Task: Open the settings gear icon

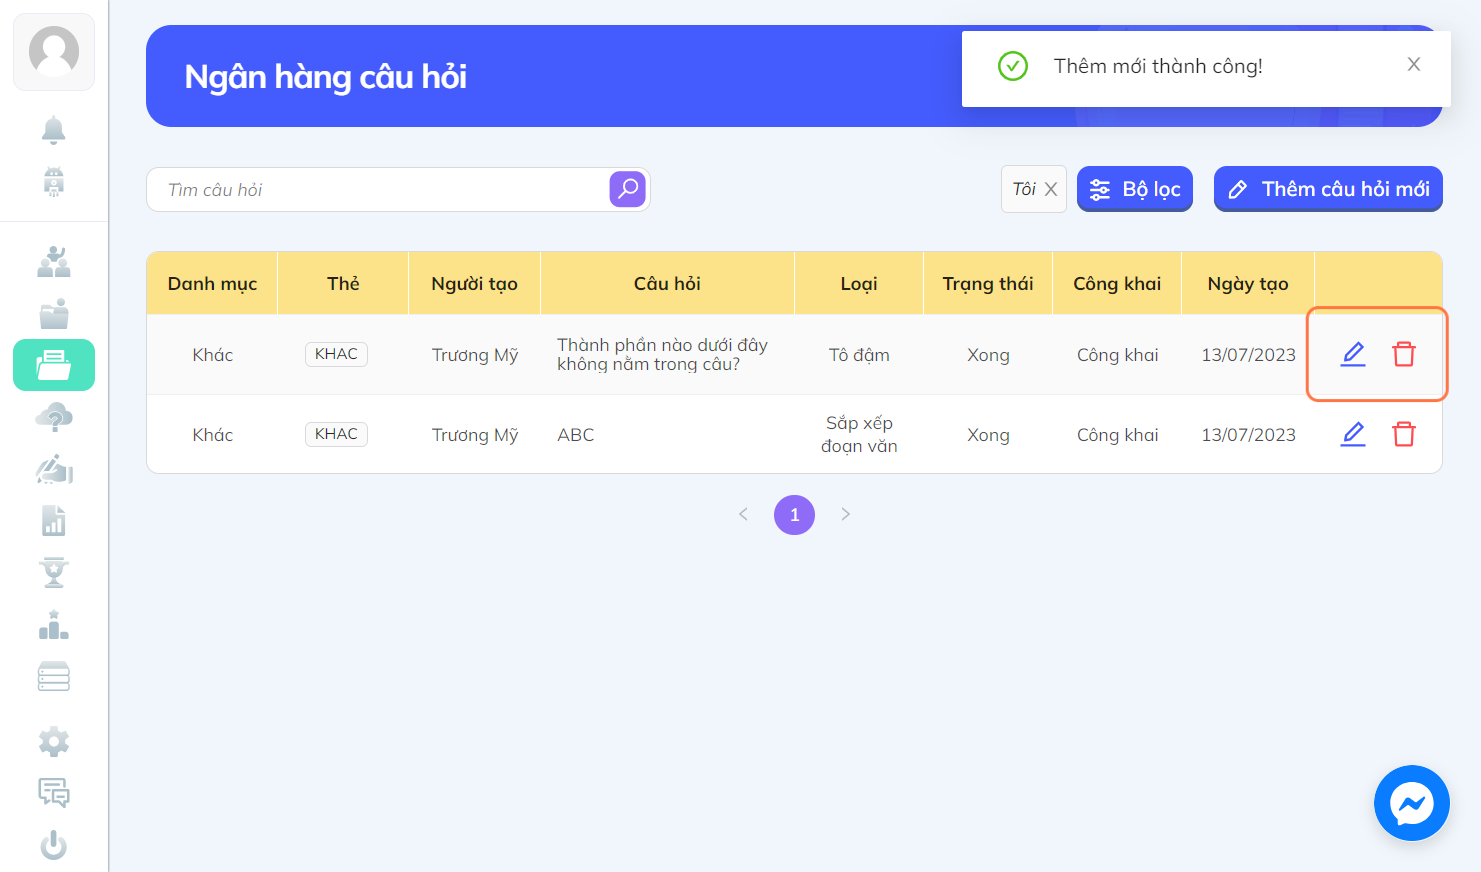Action: click(54, 742)
